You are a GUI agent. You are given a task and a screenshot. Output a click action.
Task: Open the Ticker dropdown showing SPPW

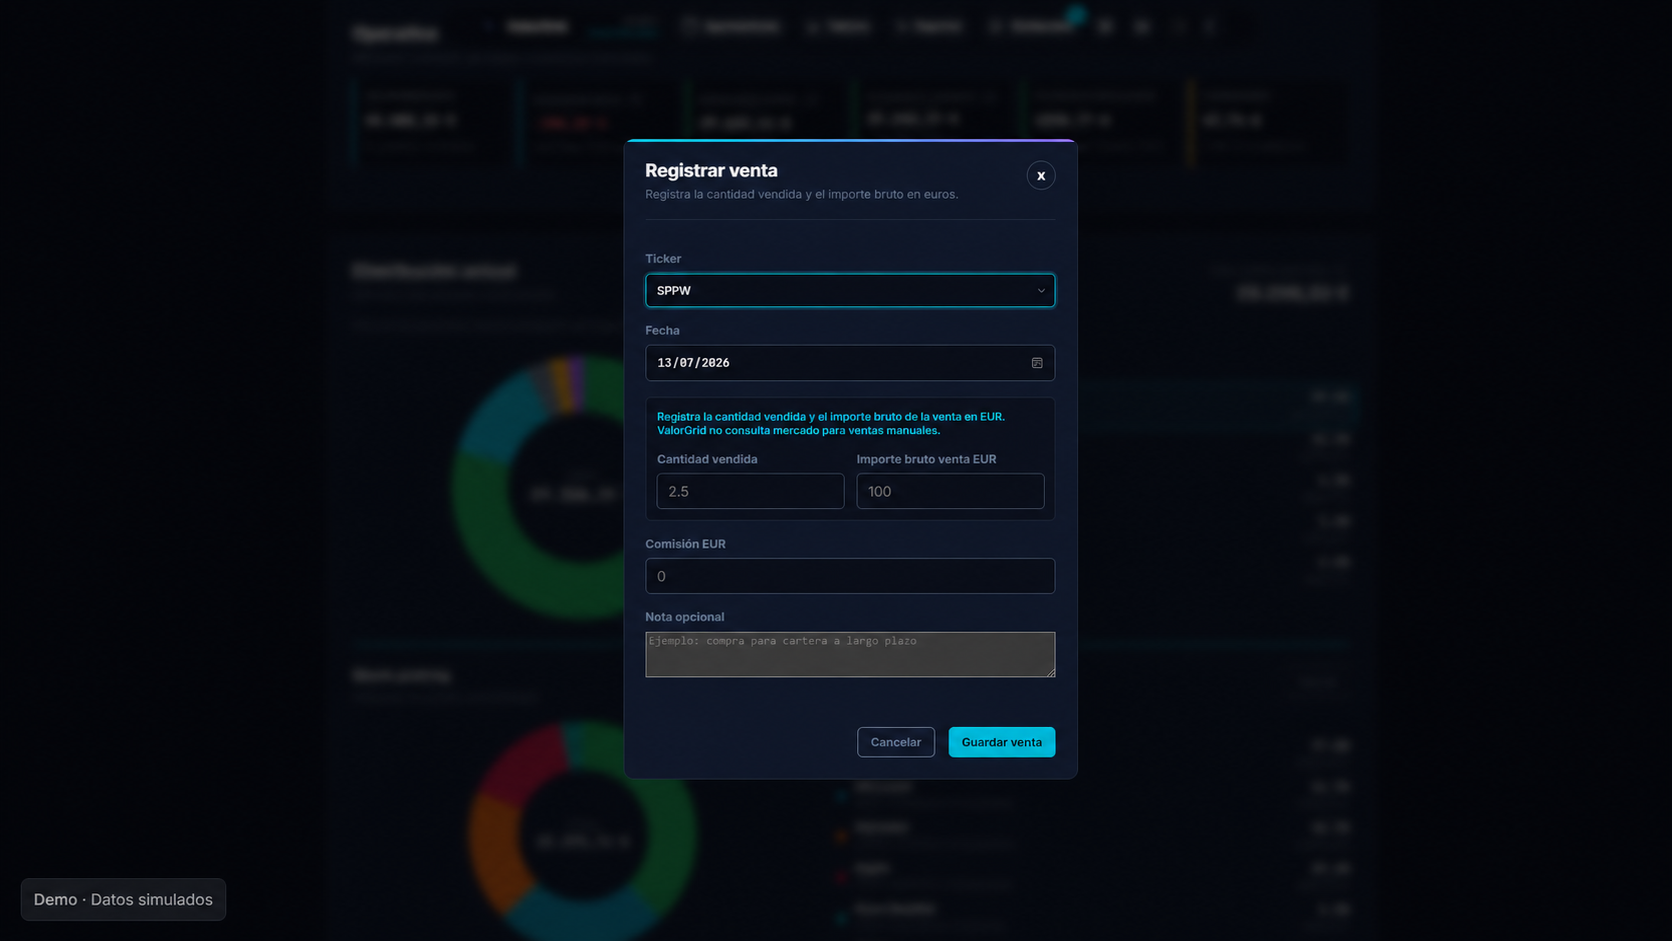pyautogui.click(x=850, y=290)
